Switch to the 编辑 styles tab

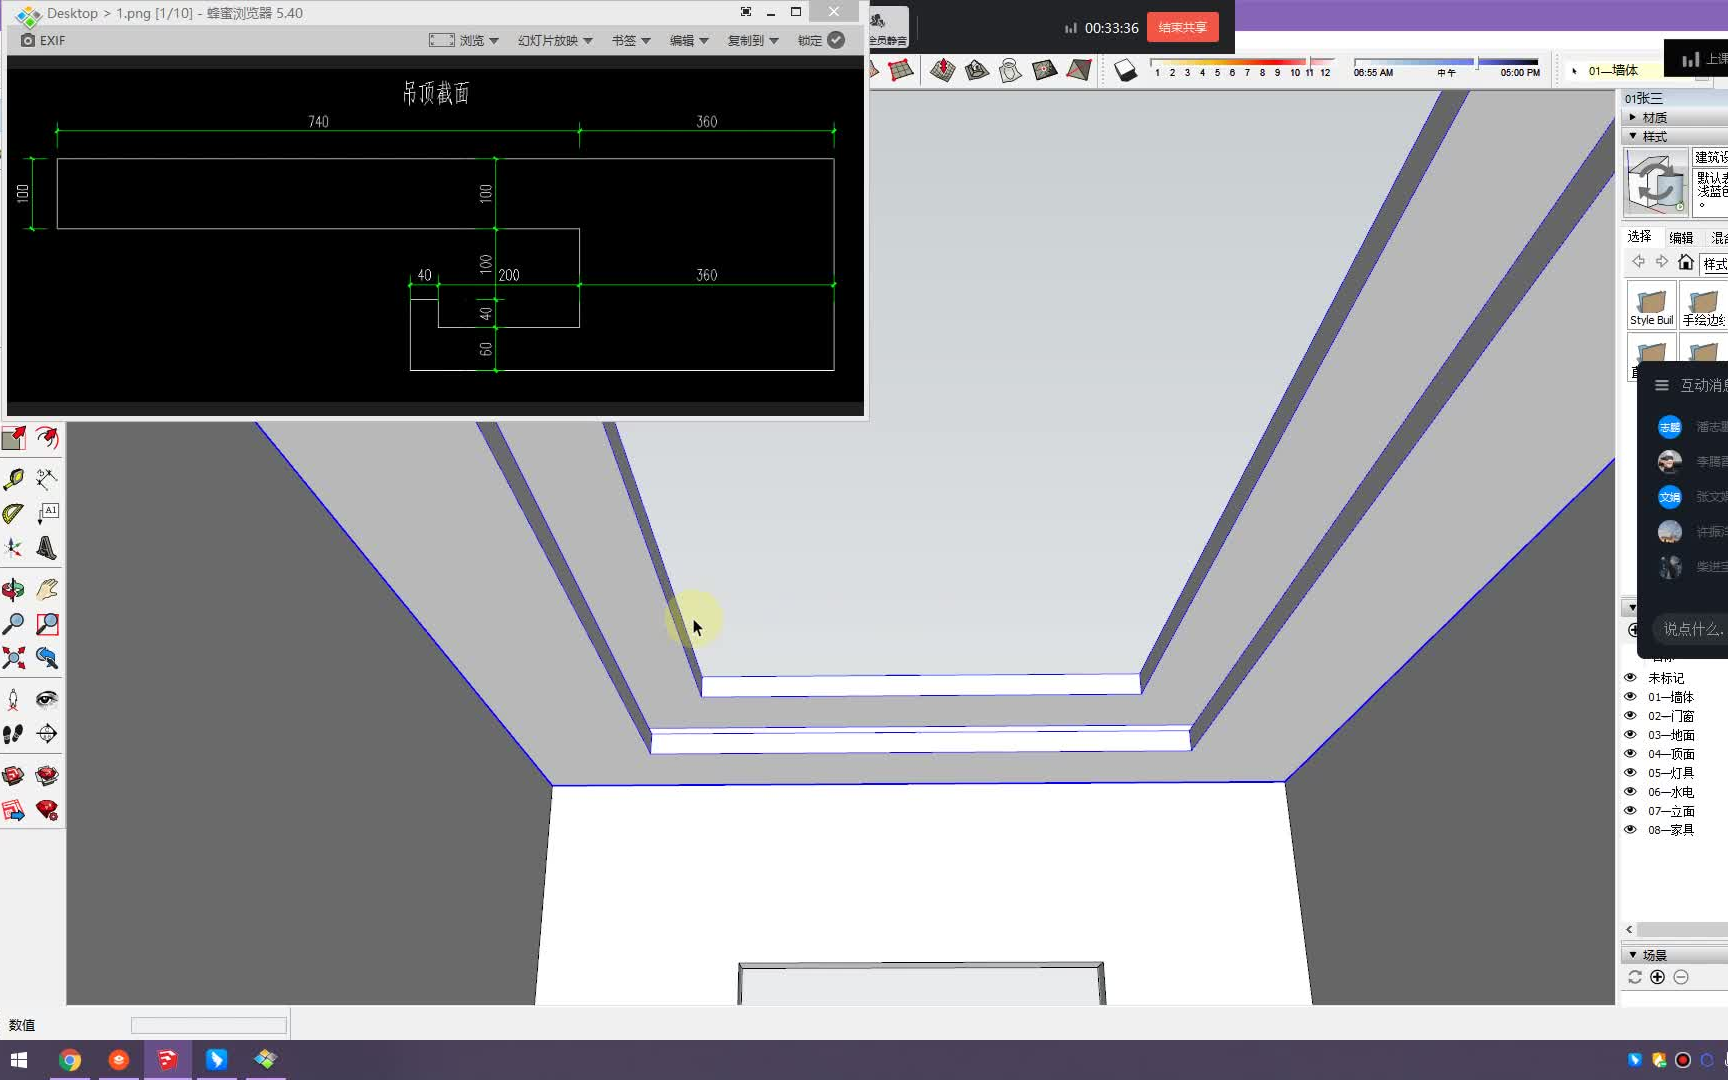[x=1681, y=237]
